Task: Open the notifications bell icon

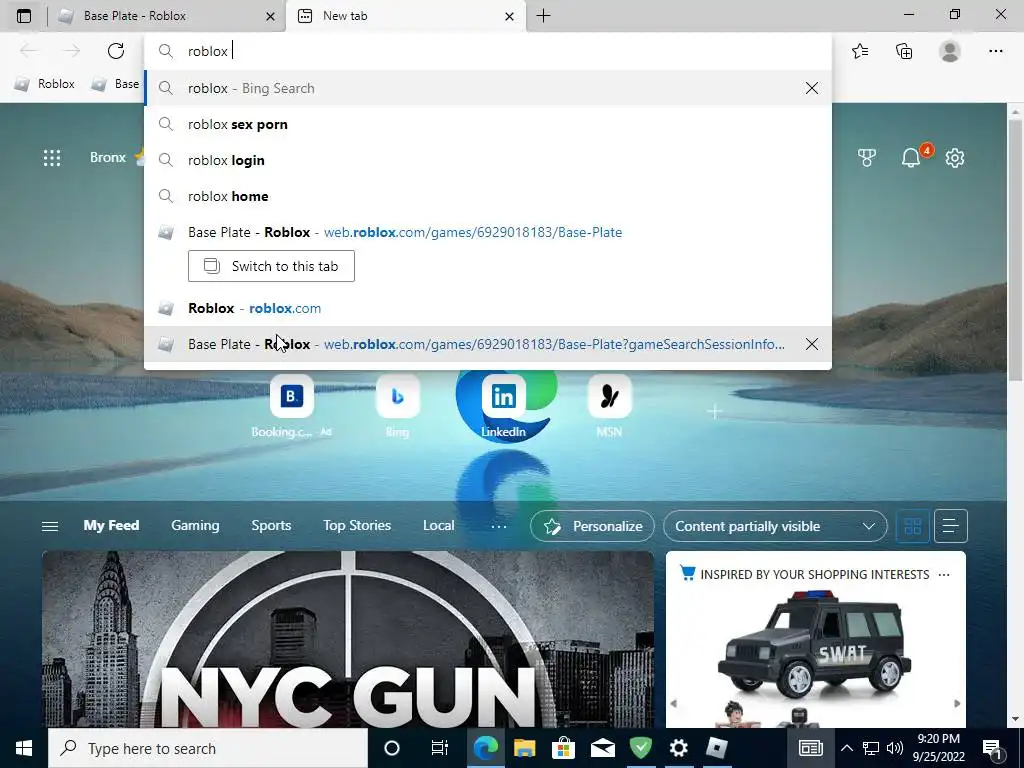Action: (x=911, y=157)
